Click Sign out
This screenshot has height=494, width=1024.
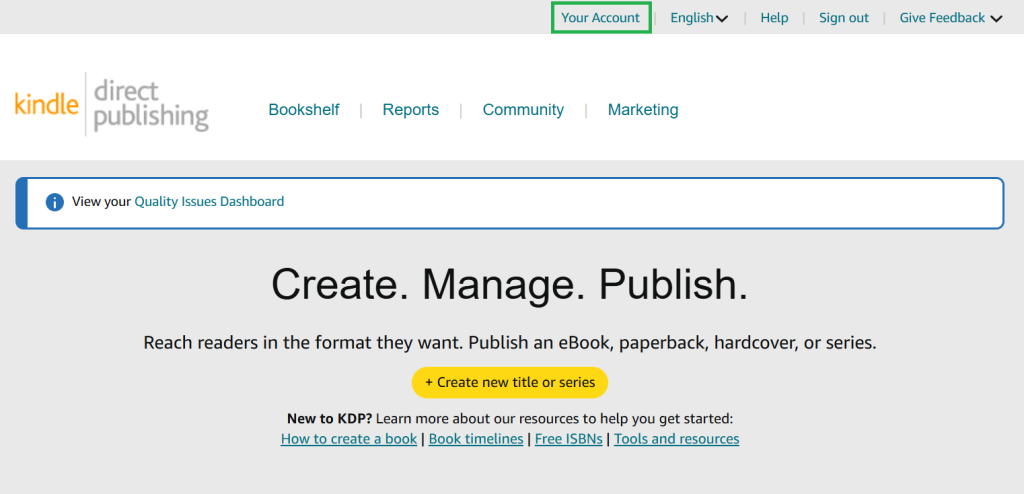point(844,18)
